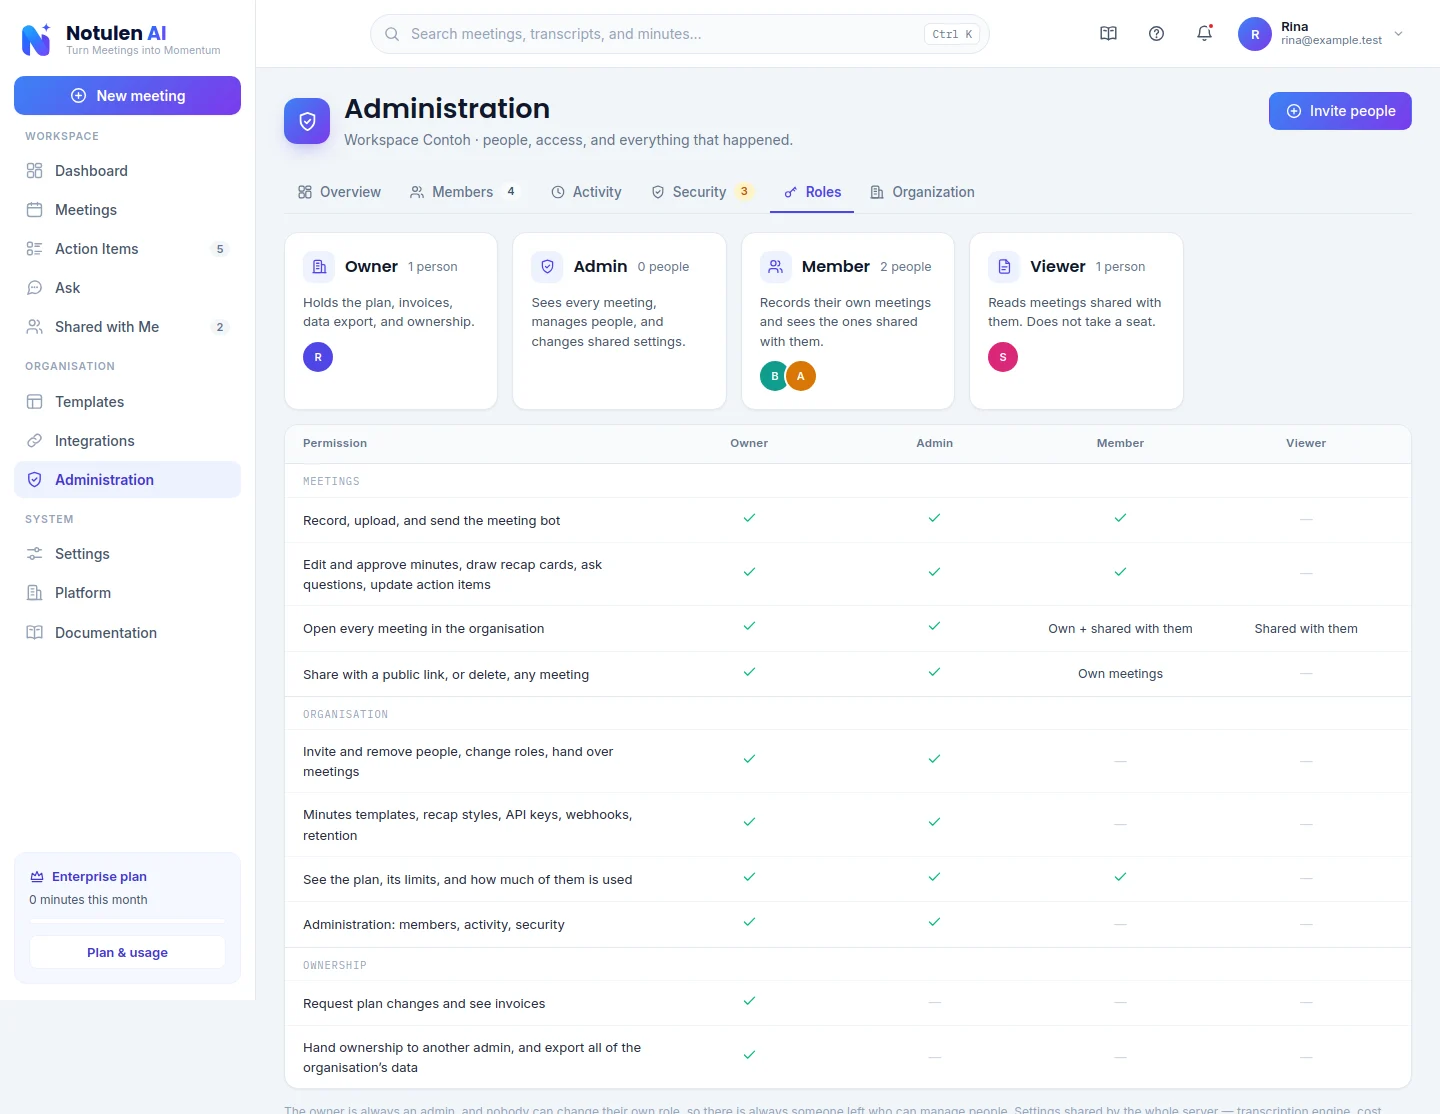Viewport: 1440px width, 1114px height.
Task: Select the Roles tab
Action: [812, 192]
